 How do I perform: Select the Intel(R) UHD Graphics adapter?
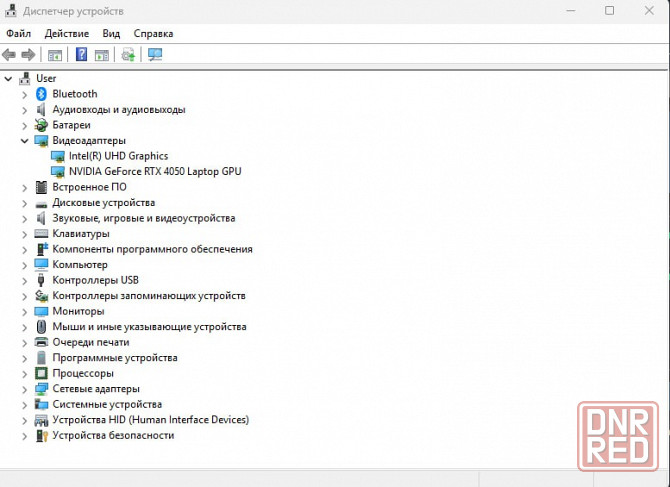118,156
